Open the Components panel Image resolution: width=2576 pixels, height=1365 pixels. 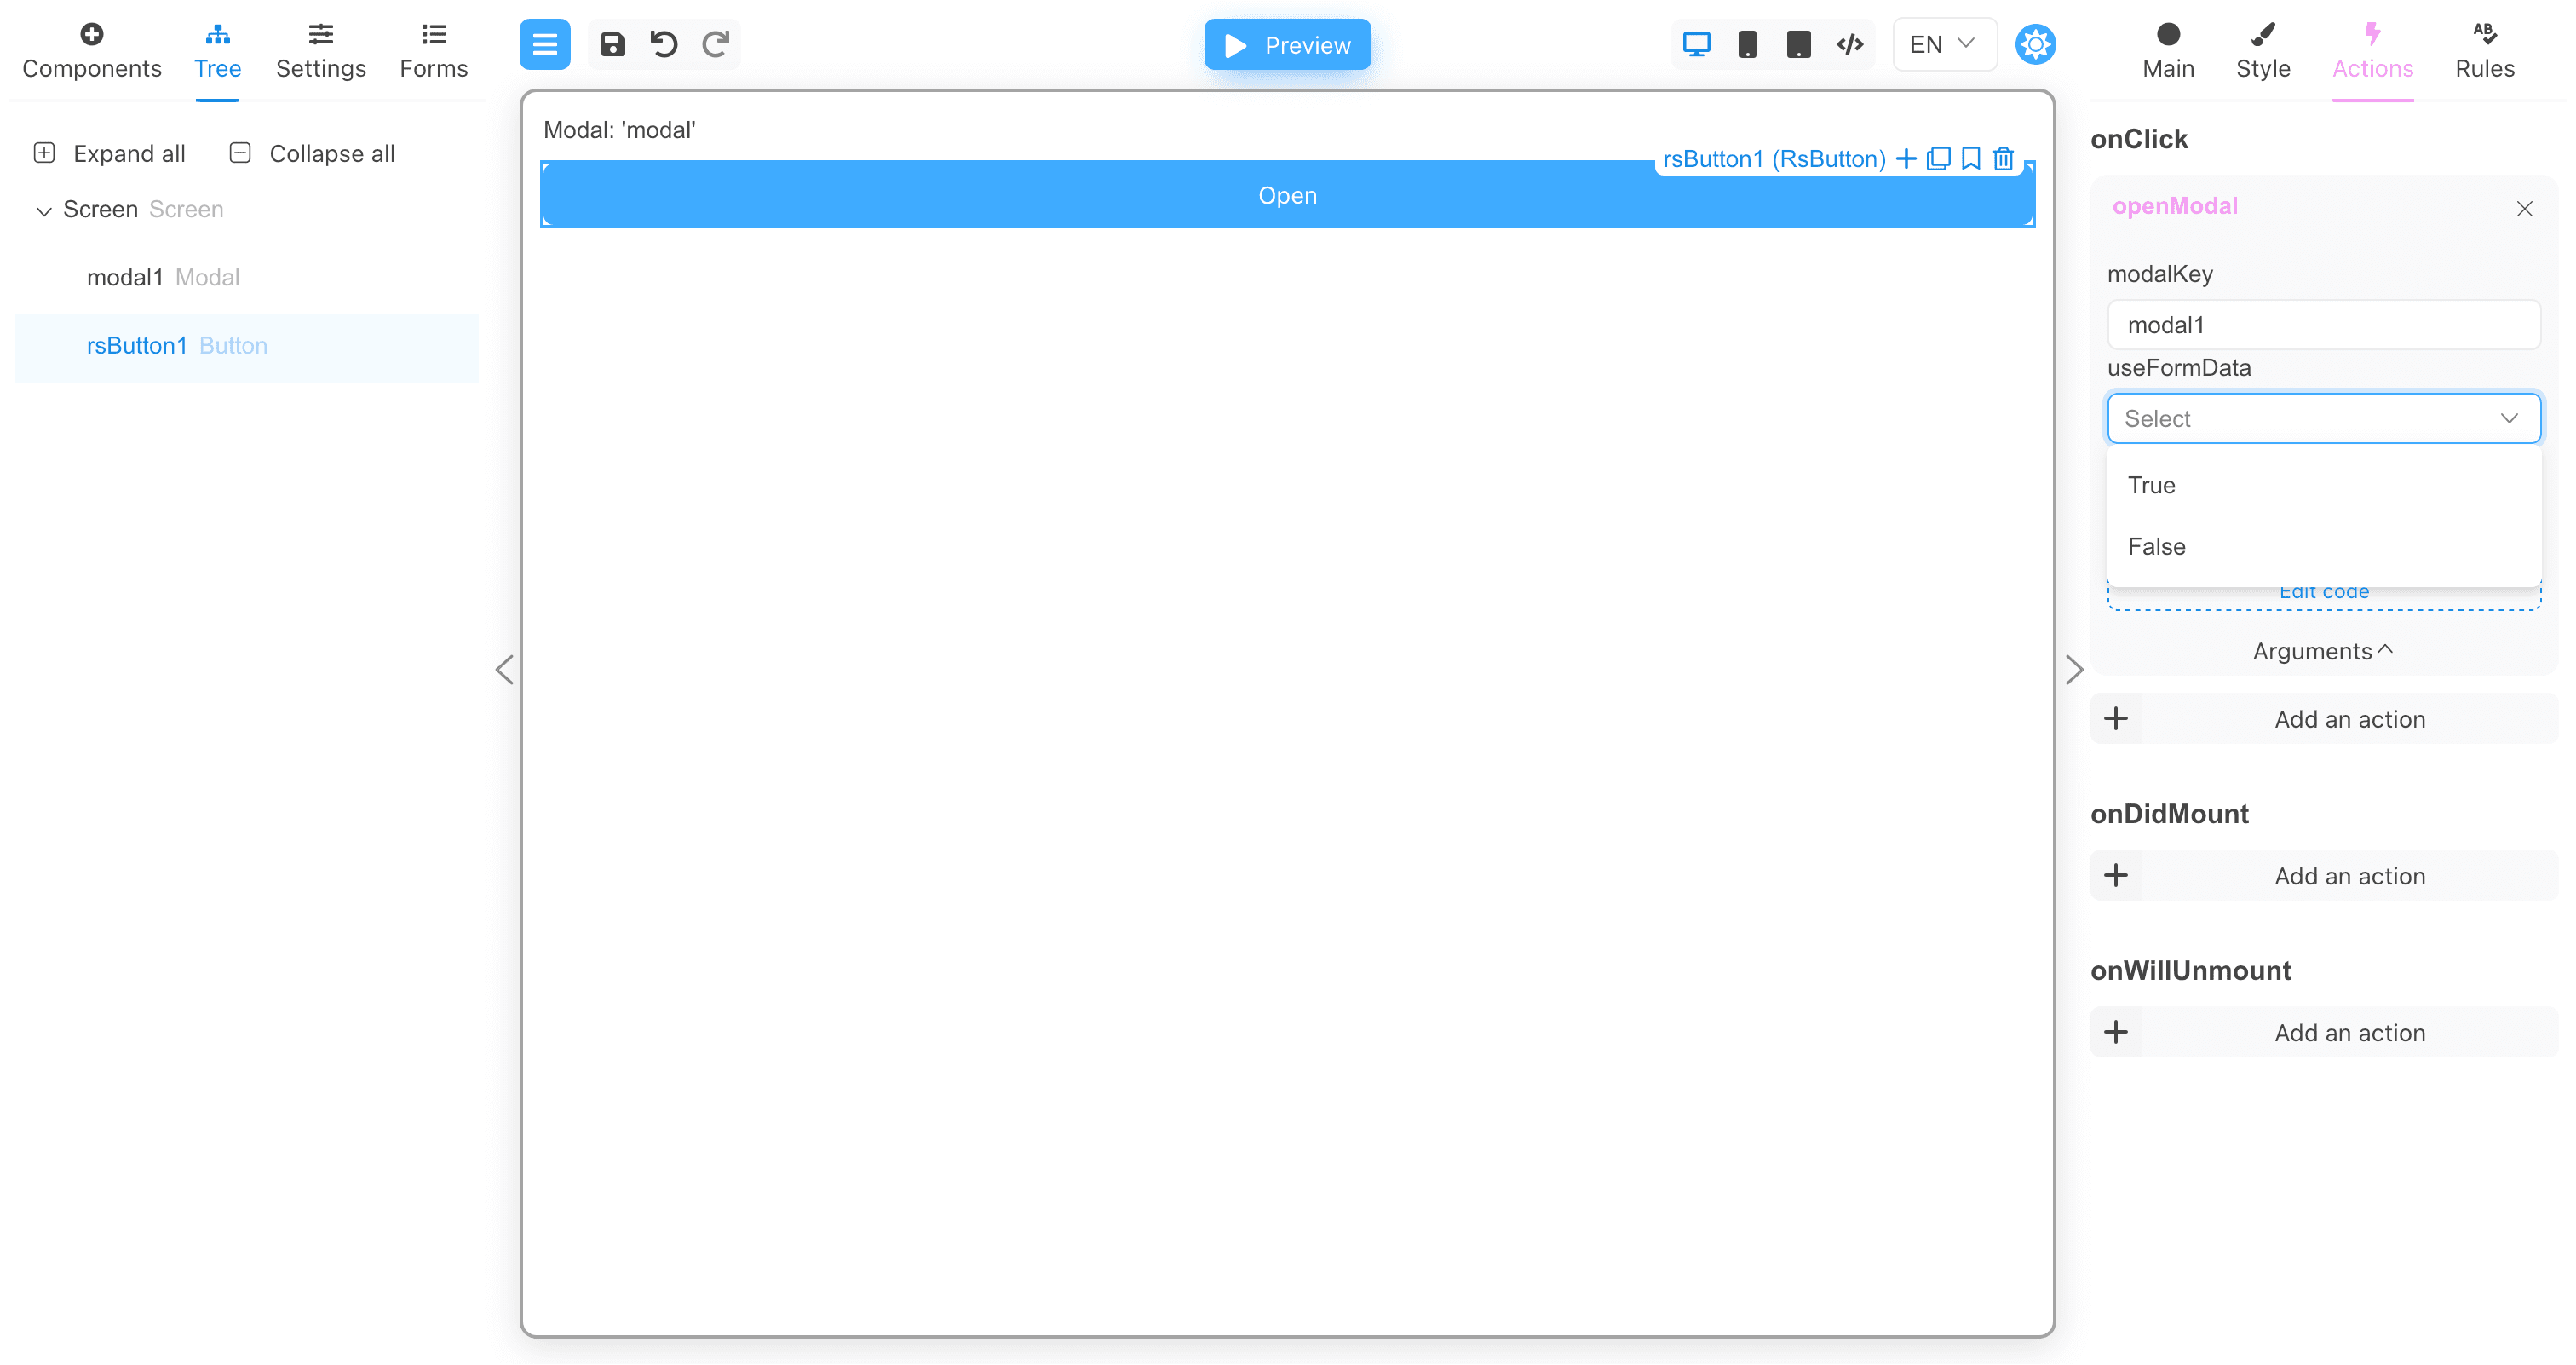91,49
